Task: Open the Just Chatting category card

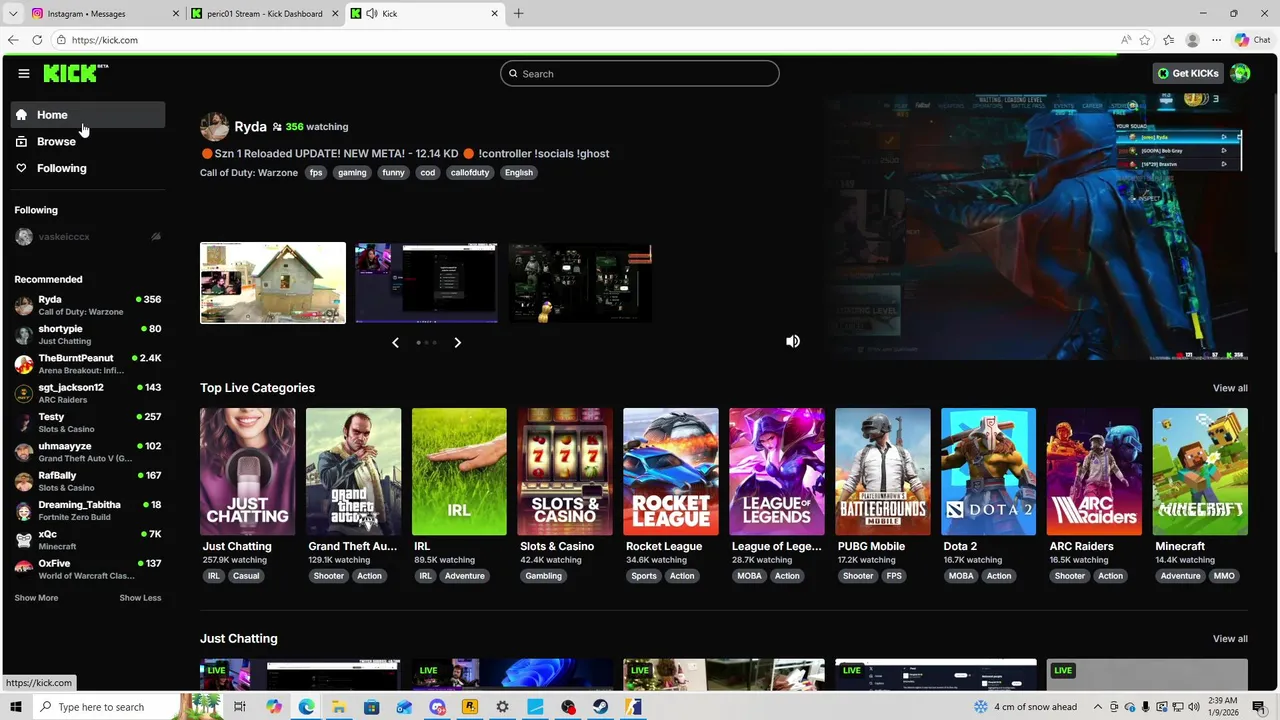Action: click(247, 471)
